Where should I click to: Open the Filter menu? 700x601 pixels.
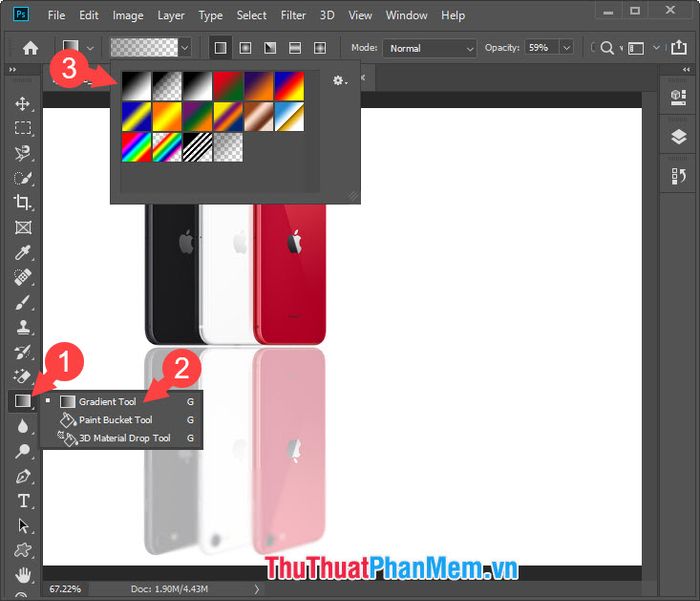(293, 15)
